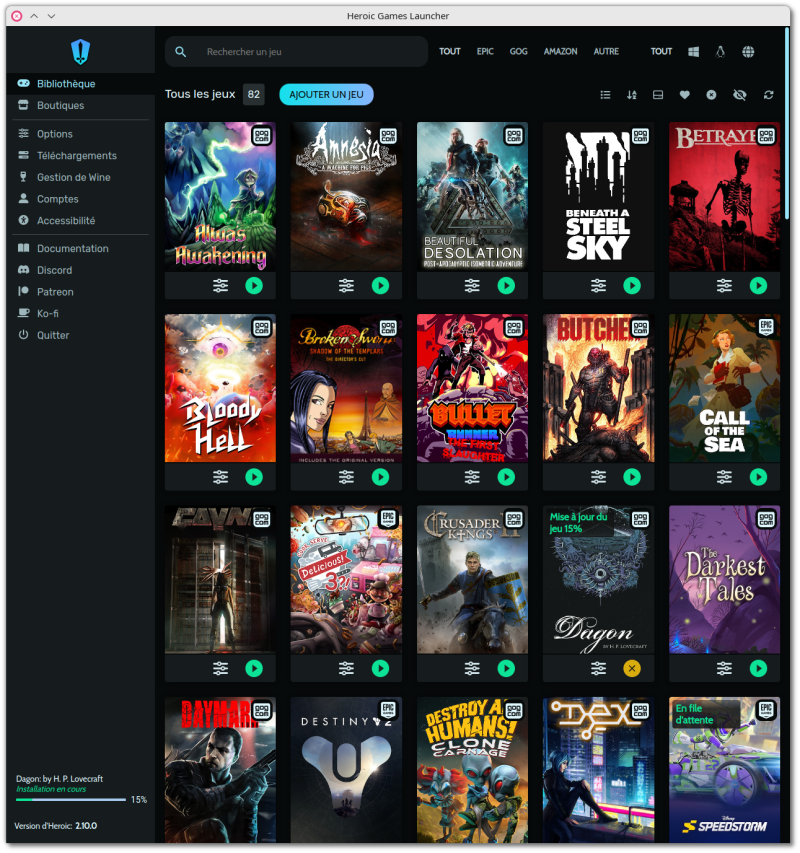Click the search magnifier icon
This screenshot has width=800, height=853.
point(181,52)
